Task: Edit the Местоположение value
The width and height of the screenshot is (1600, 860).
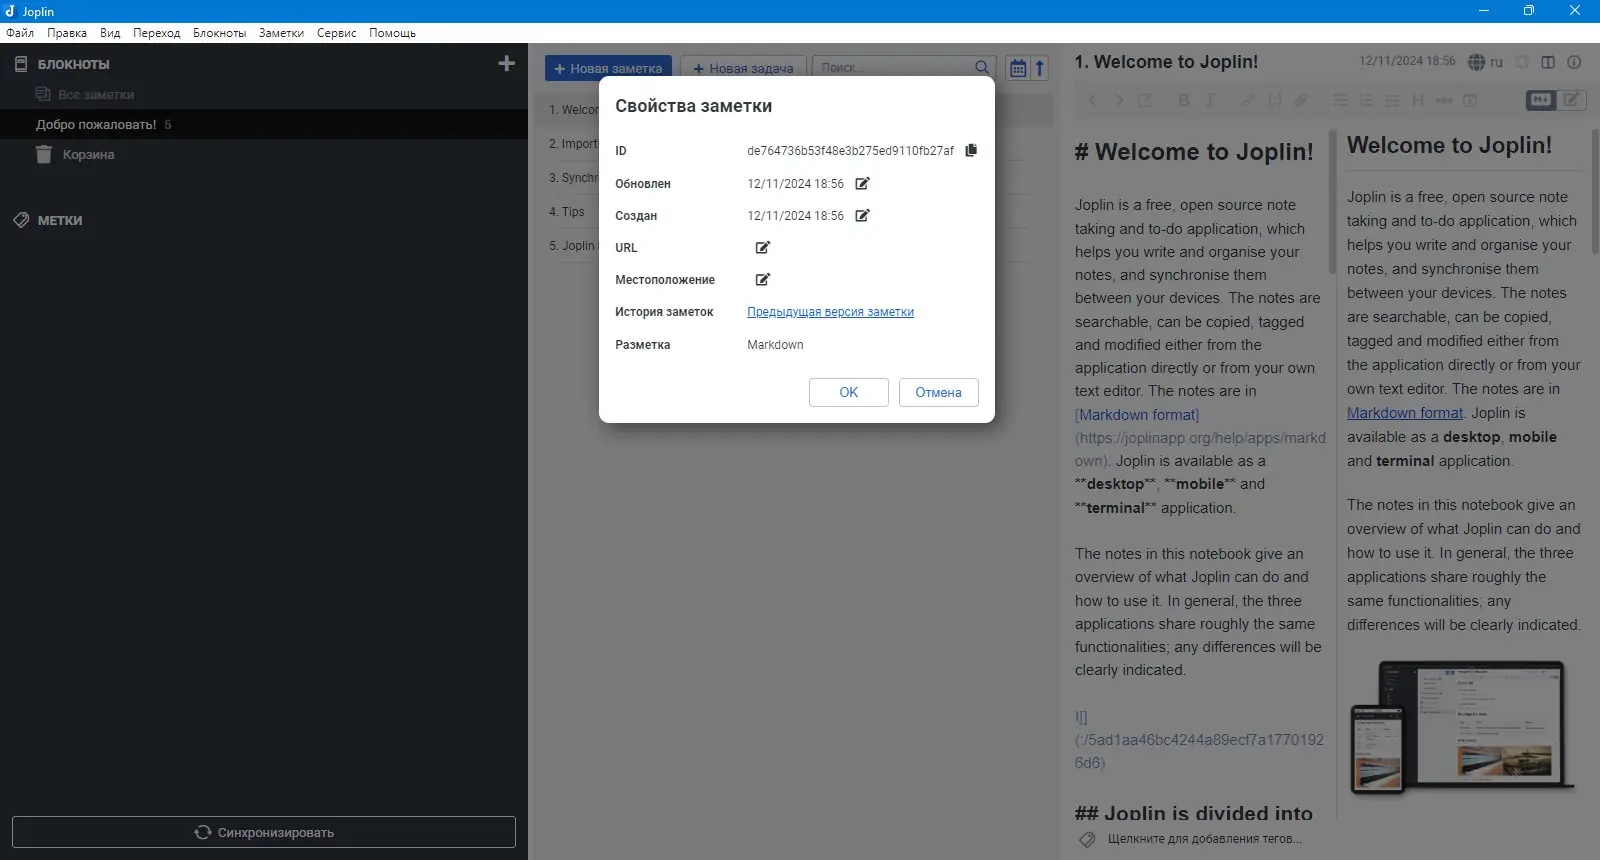Action: (763, 280)
